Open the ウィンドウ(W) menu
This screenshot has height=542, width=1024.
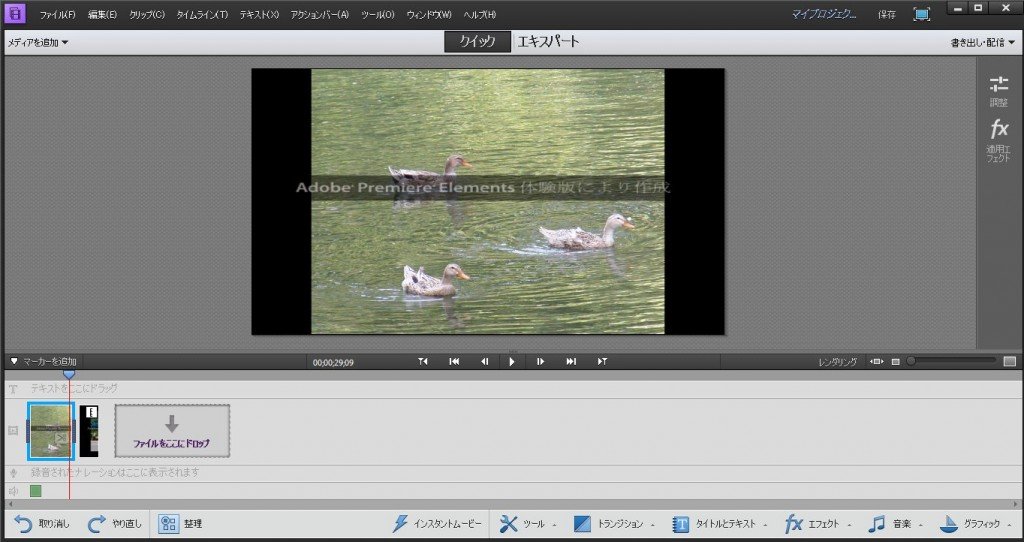point(429,14)
